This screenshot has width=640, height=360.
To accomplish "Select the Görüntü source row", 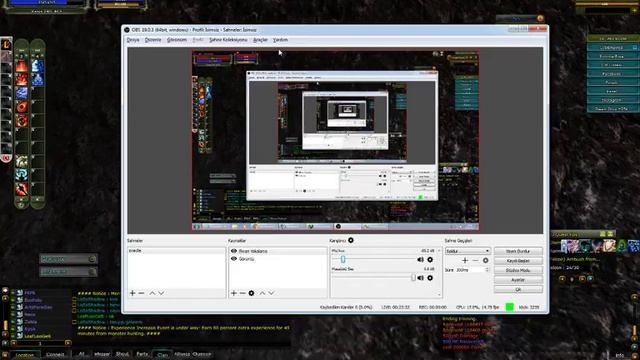I will pos(278,259).
